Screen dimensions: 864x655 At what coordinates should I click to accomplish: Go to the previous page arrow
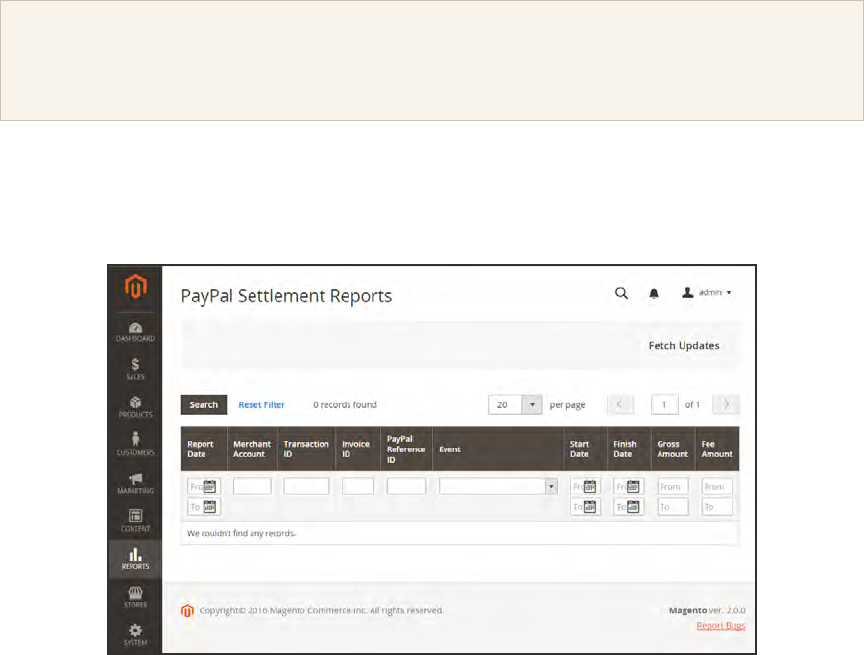pos(620,405)
